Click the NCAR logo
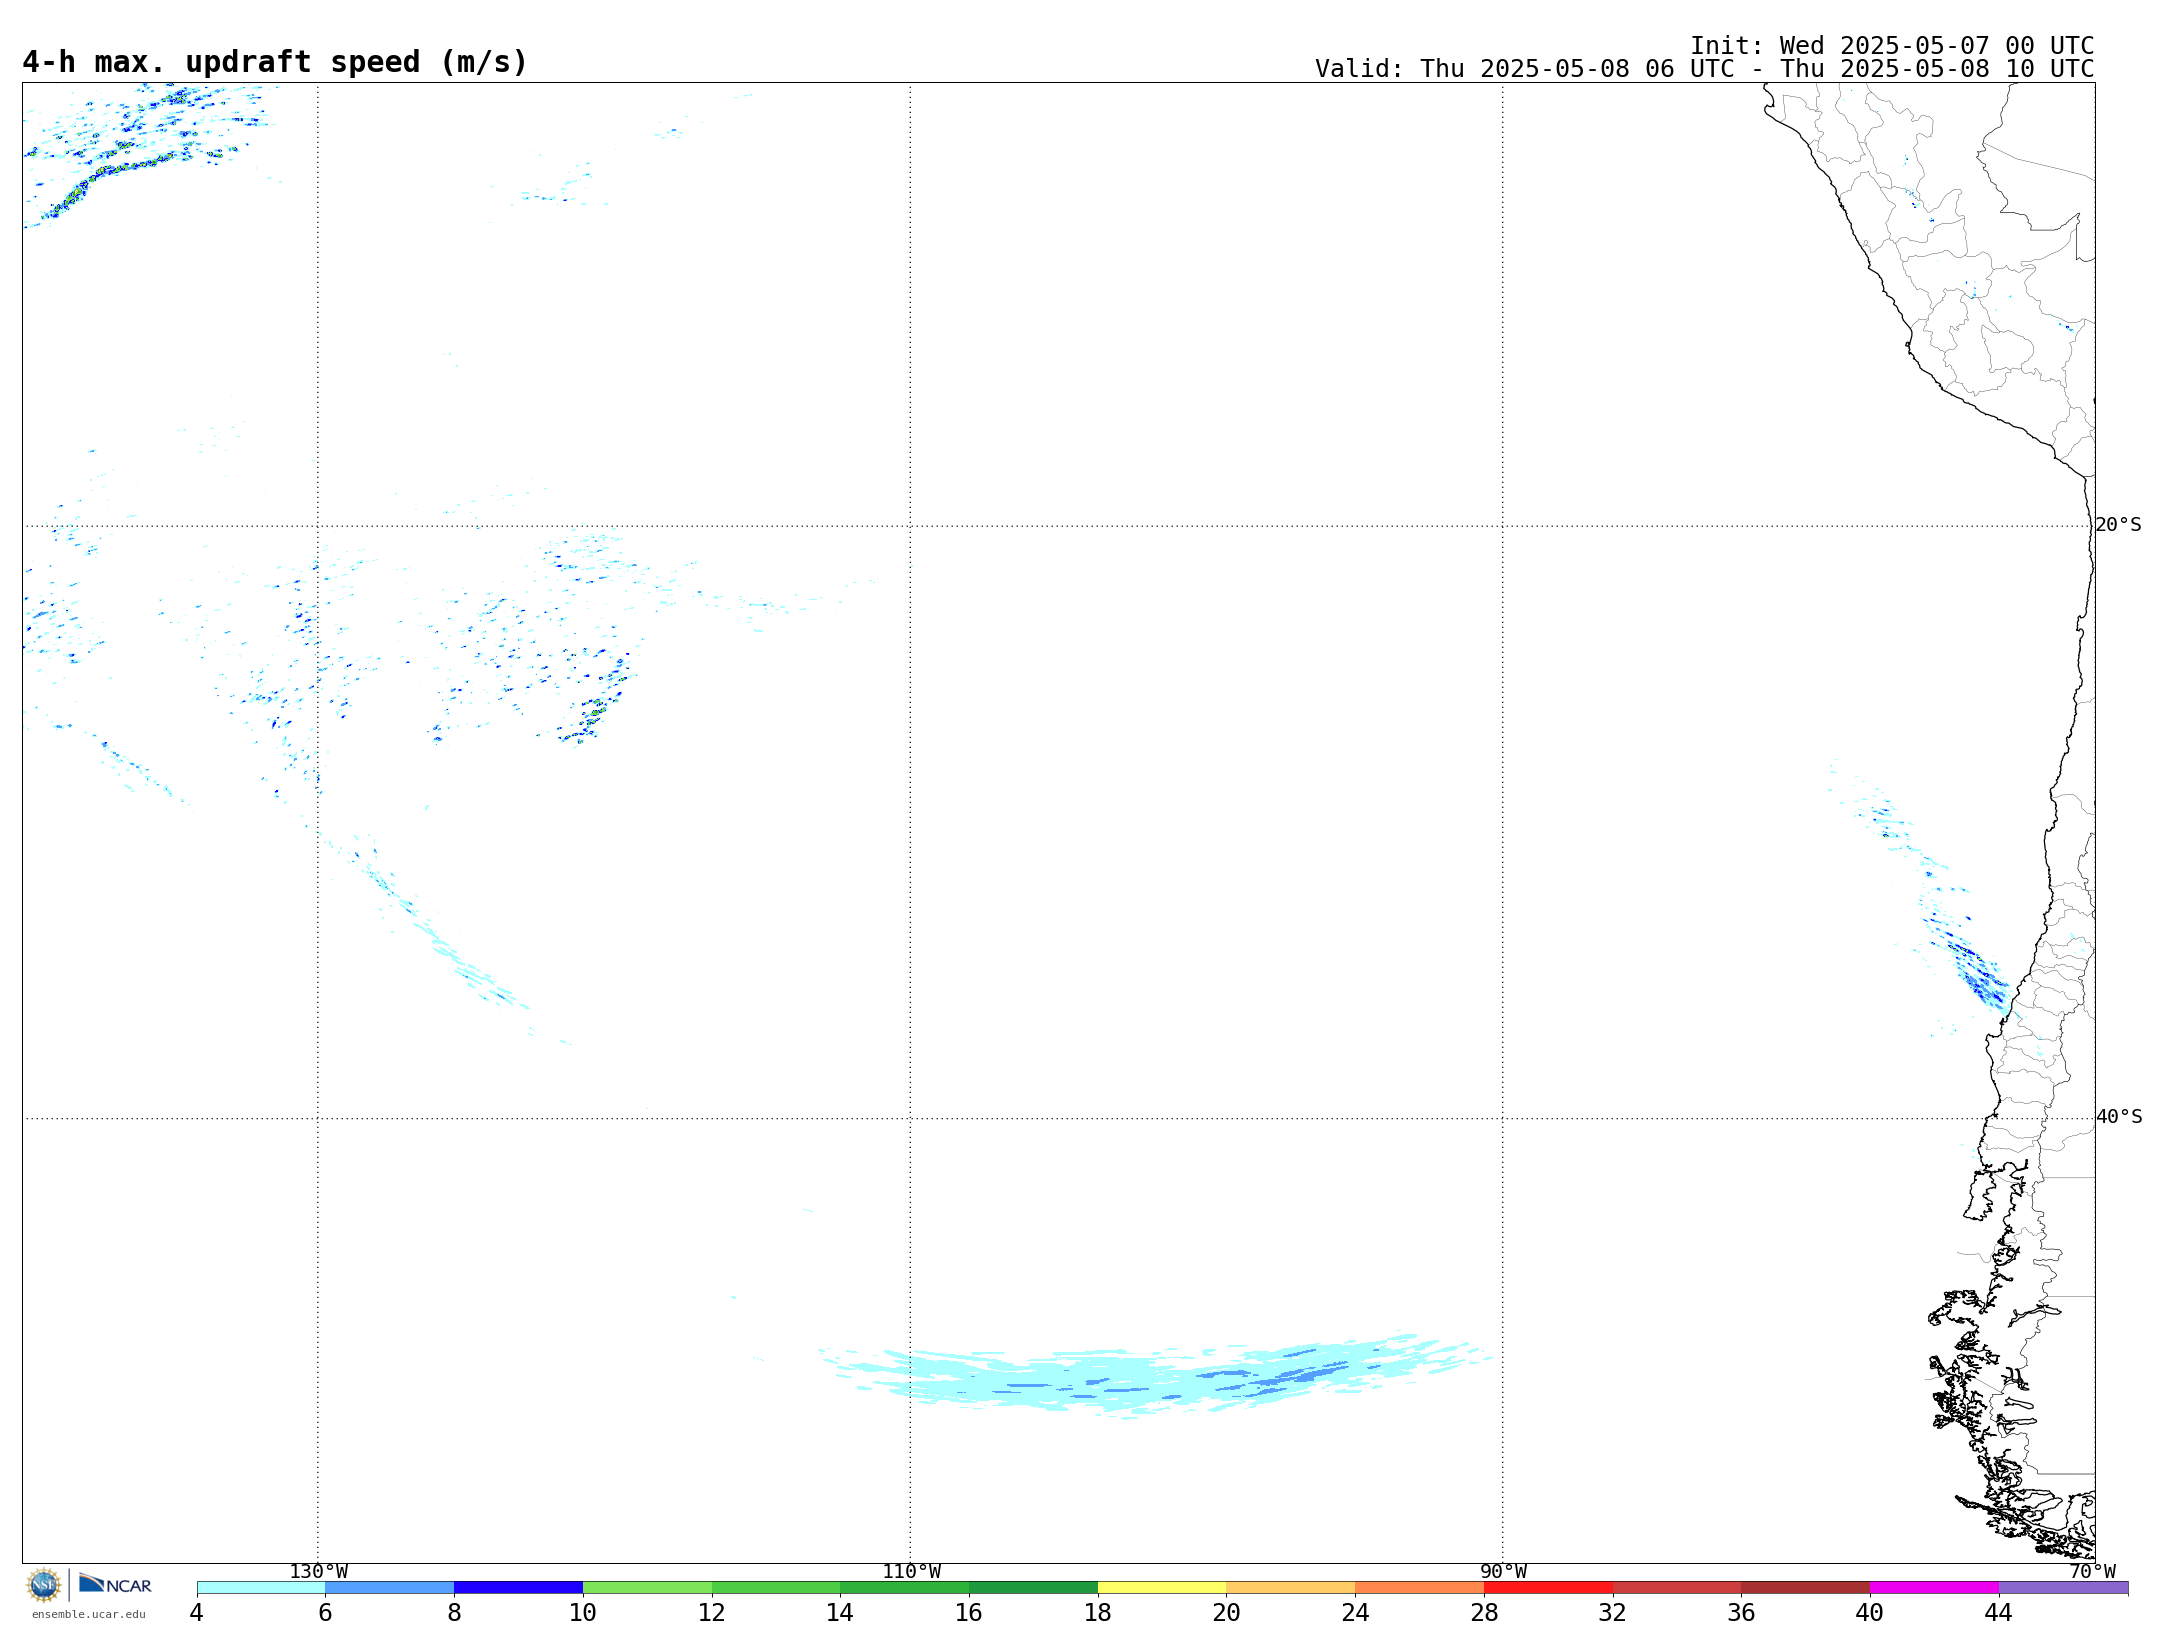 (x=115, y=1584)
